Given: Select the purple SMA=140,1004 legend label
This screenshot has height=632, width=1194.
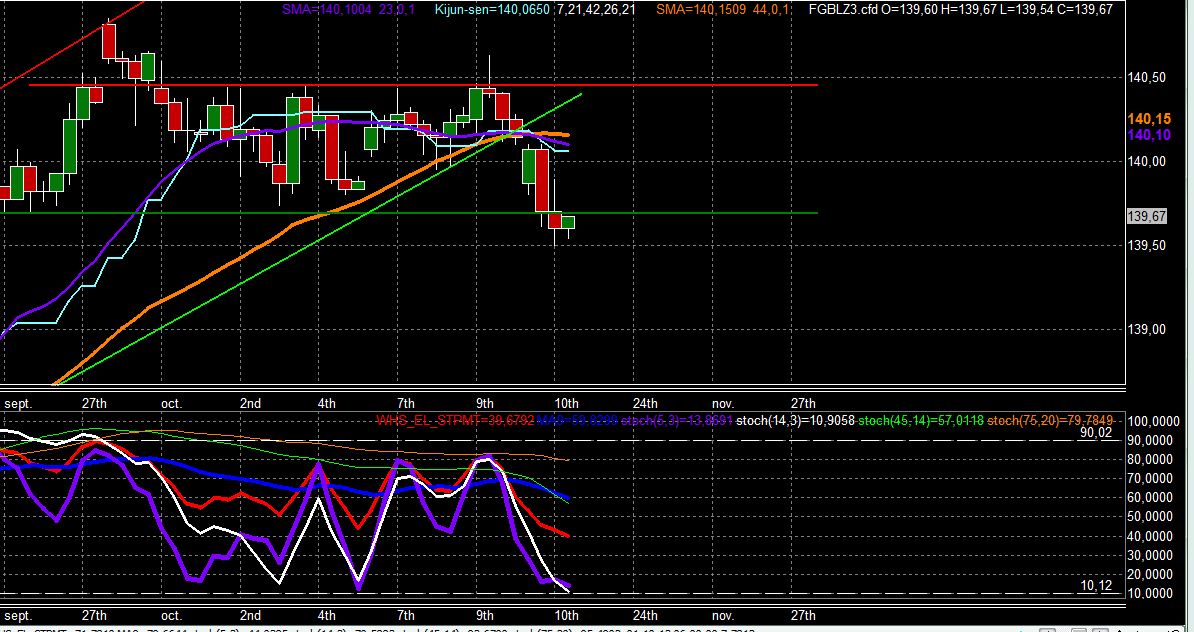Looking at the screenshot, I should point(349,9).
